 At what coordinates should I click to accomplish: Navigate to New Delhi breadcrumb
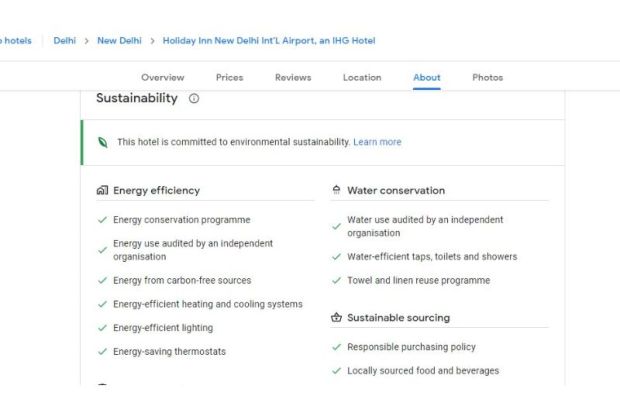tap(119, 41)
